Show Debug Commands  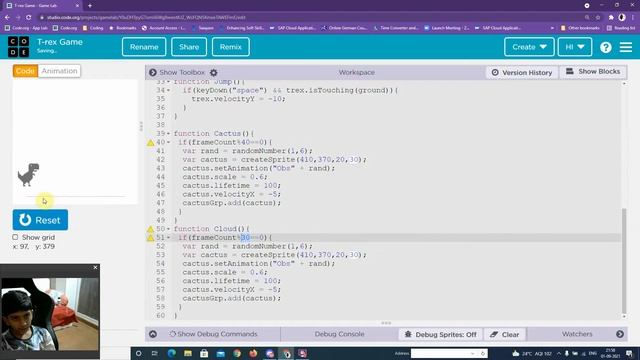213,334
